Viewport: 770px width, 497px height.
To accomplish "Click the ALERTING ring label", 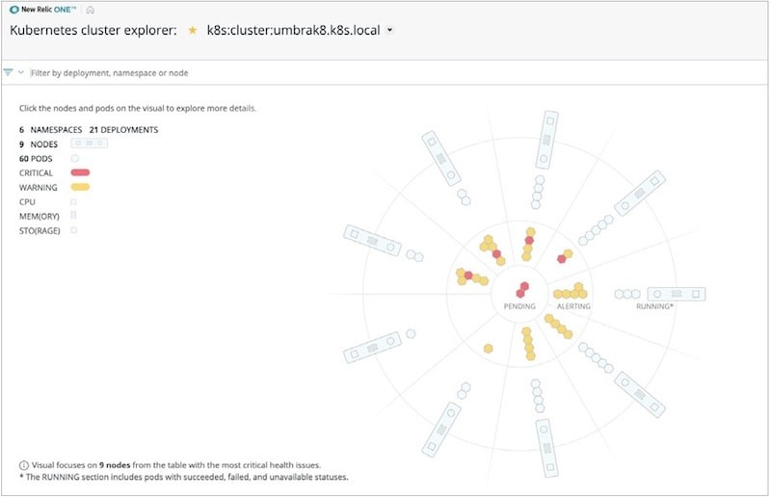I will 574,306.
